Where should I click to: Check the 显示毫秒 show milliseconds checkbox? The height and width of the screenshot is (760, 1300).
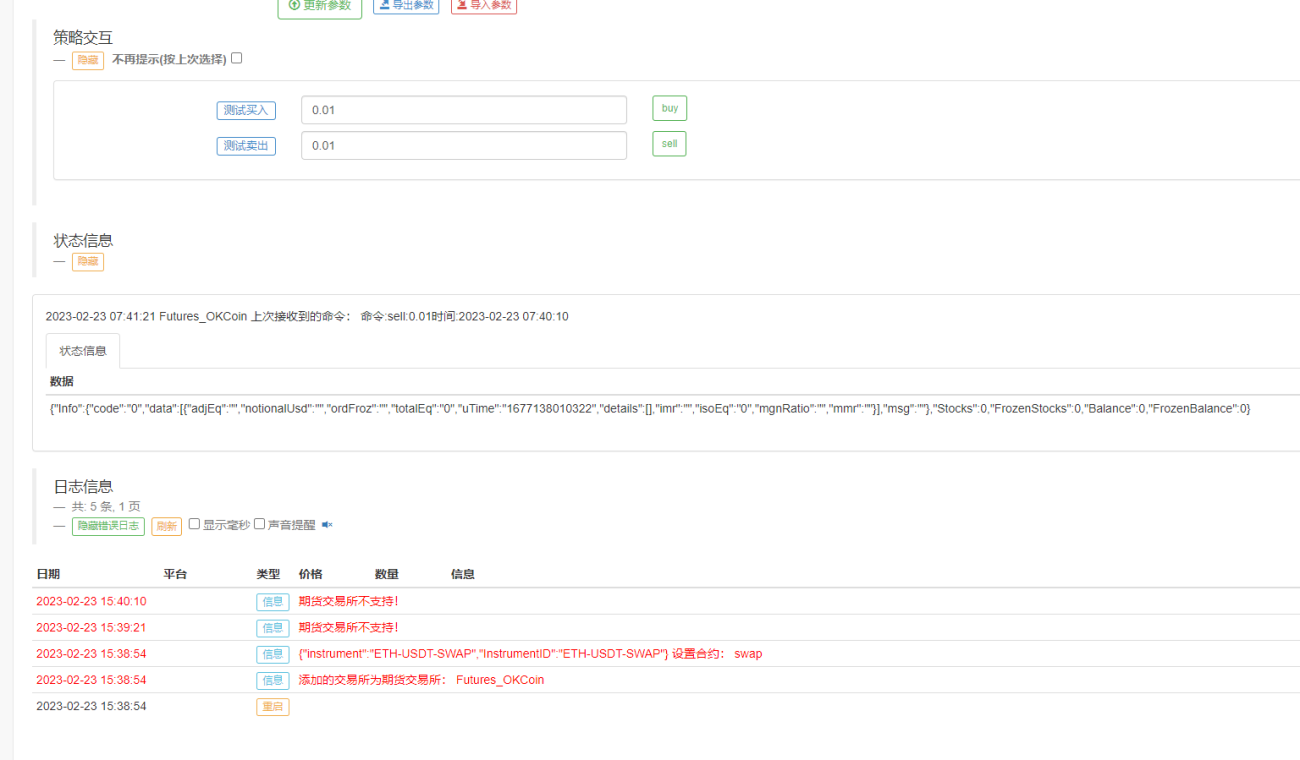pos(195,524)
